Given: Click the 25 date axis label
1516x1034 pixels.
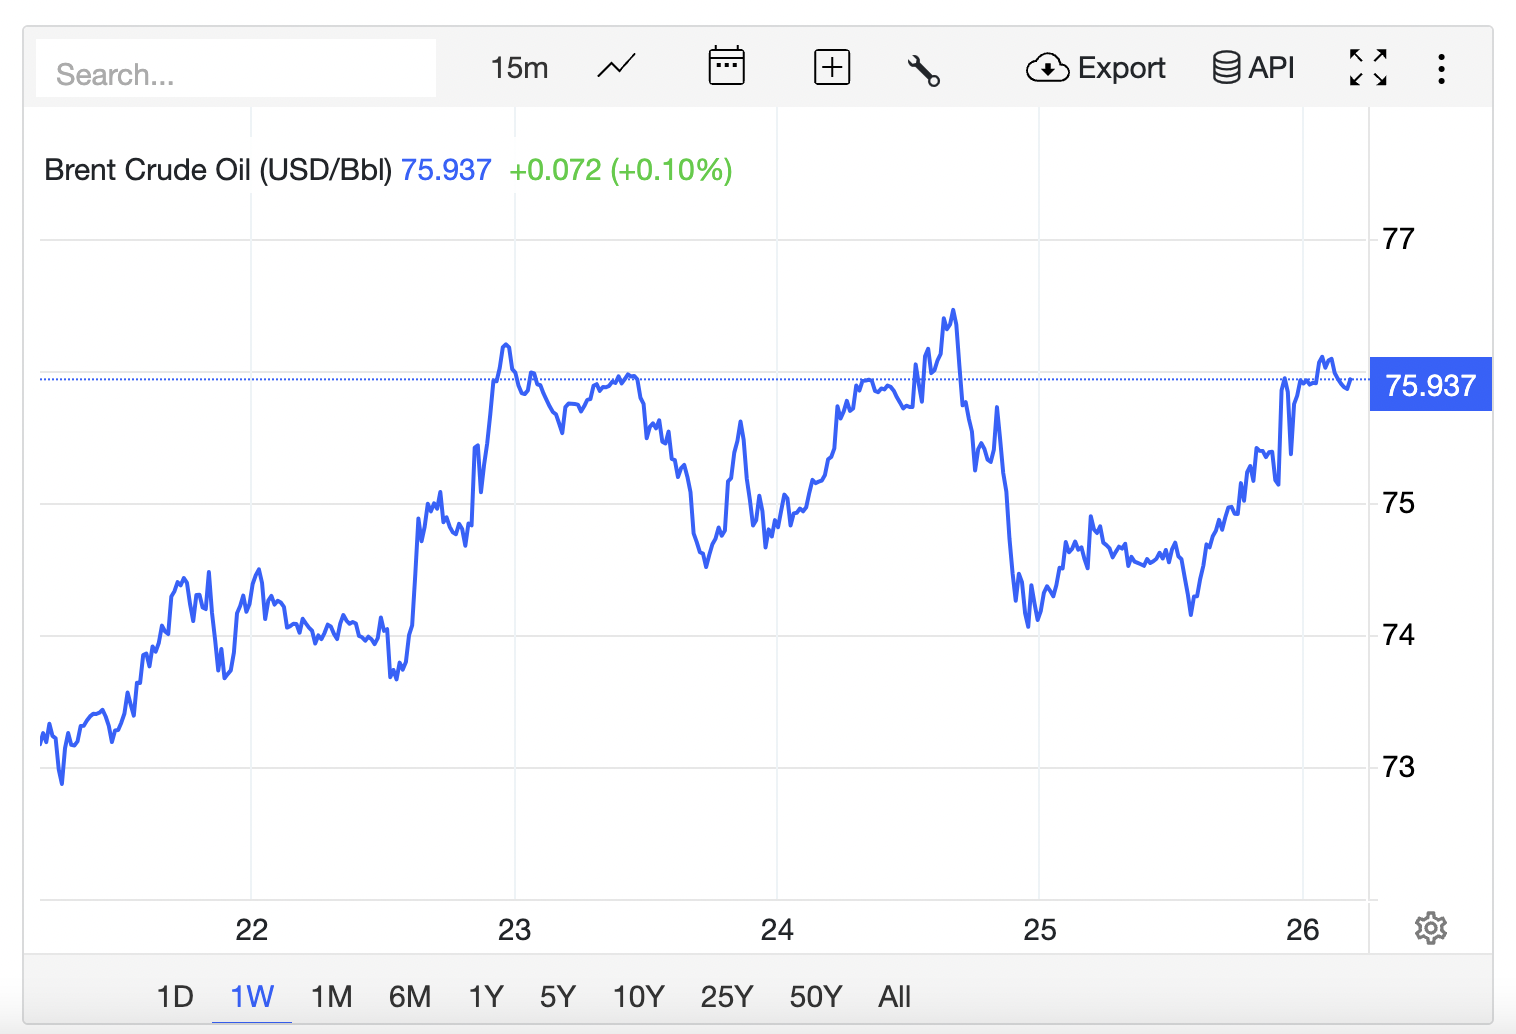Looking at the screenshot, I should coord(1040,930).
